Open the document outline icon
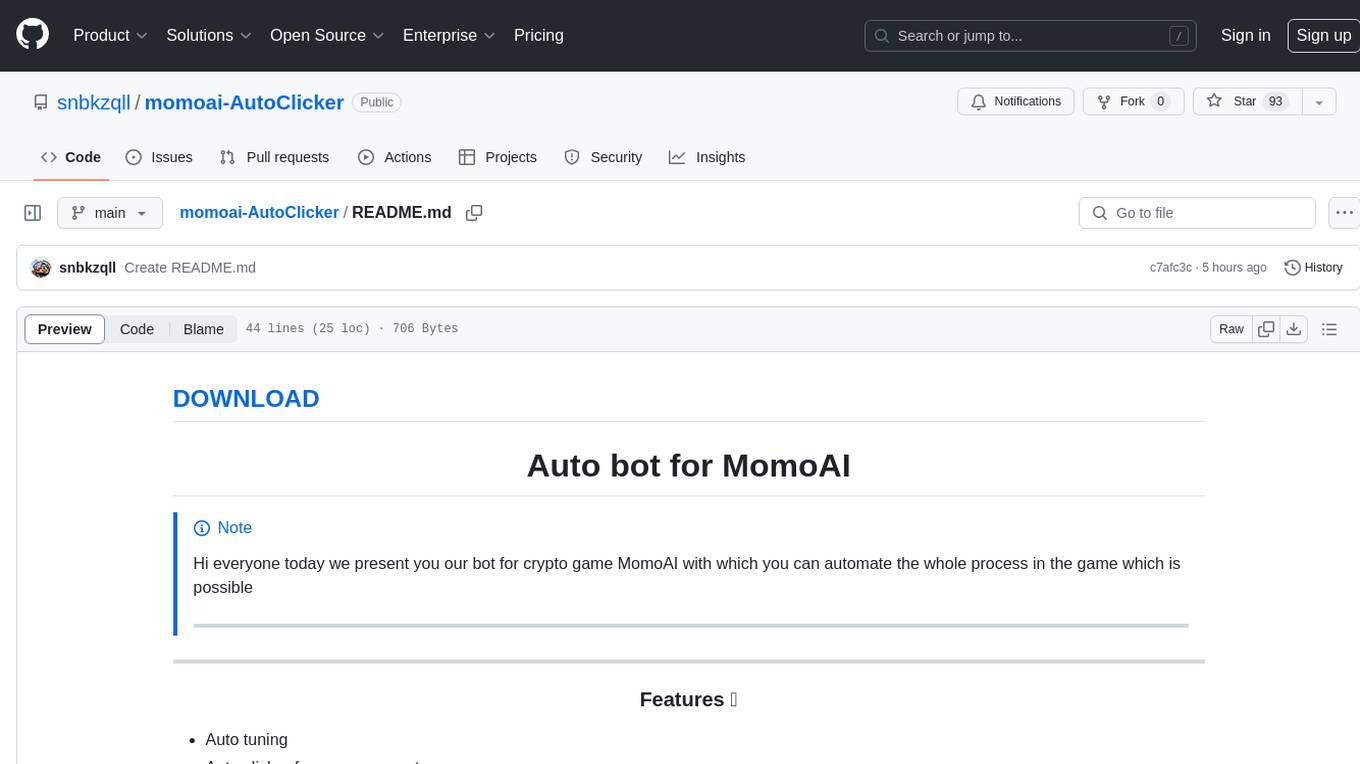 pos(1329,329)
